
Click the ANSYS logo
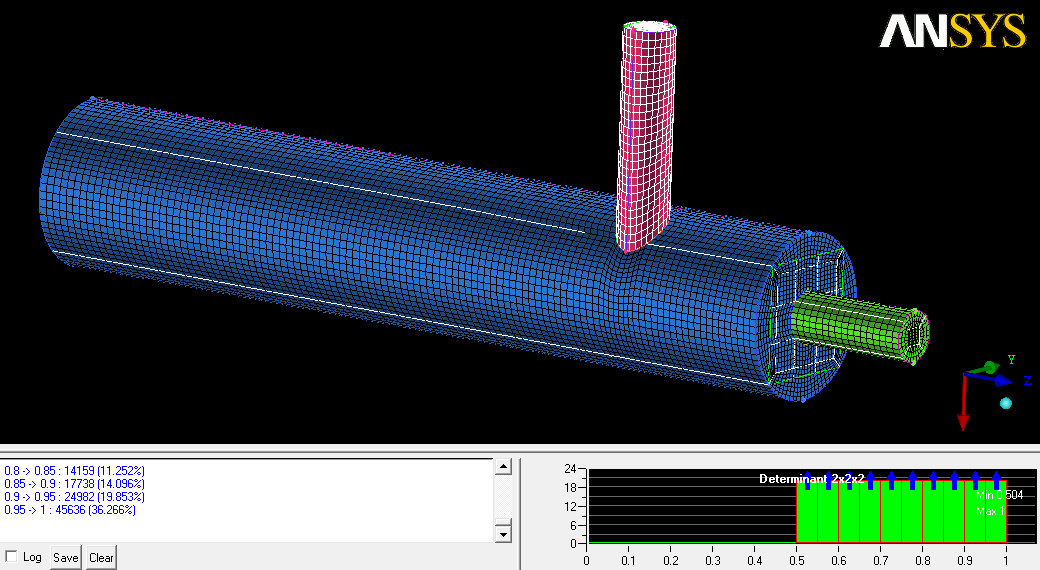[x=952, y=32]
